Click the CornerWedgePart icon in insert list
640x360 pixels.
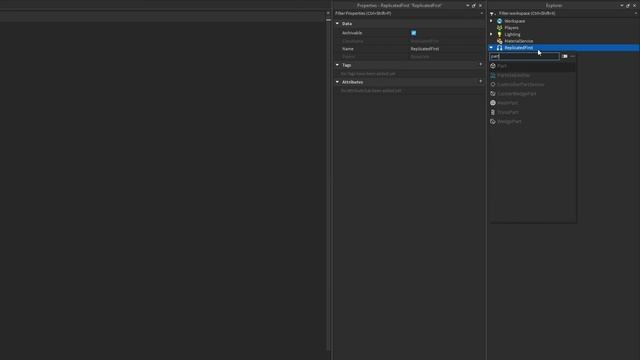[493, 93]
